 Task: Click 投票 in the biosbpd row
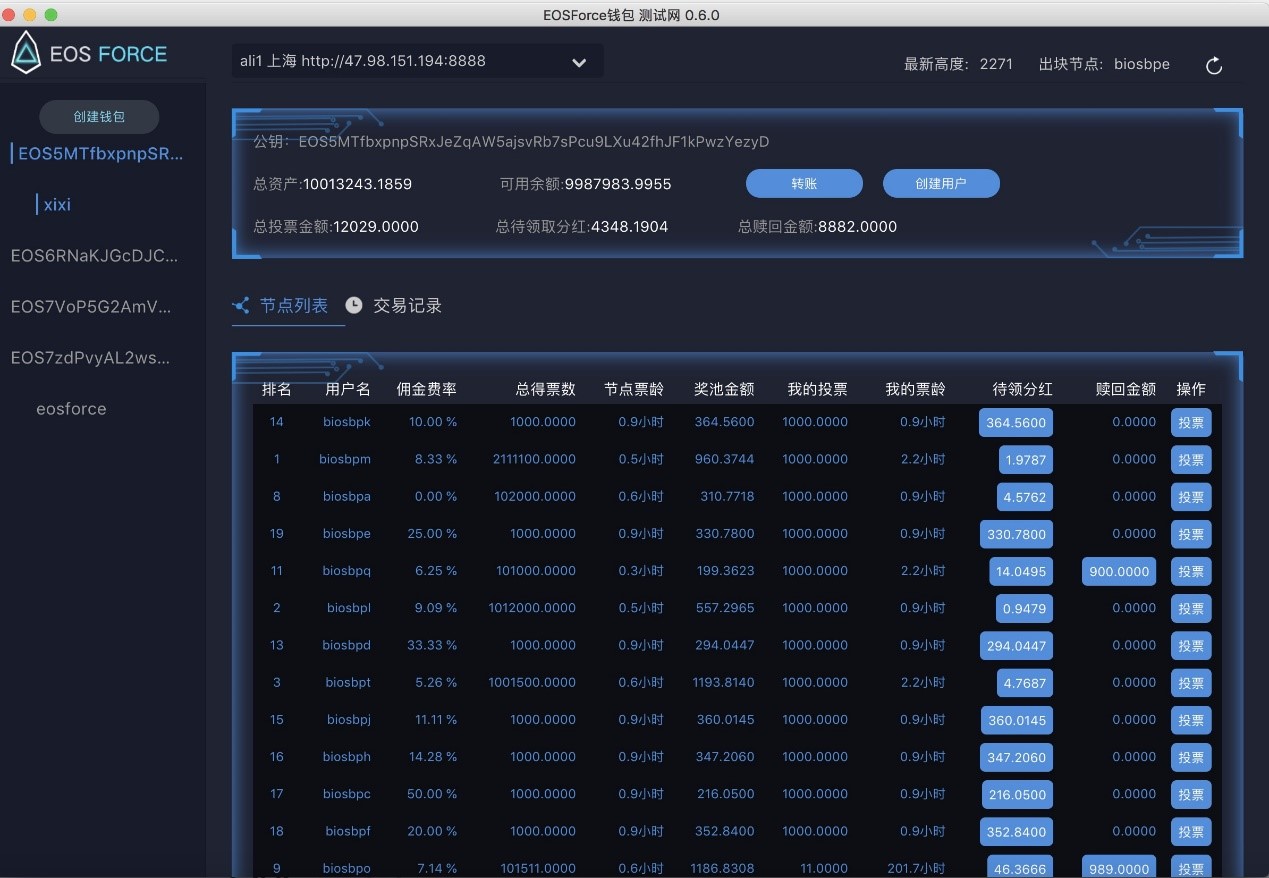(x=1191, y=646)
